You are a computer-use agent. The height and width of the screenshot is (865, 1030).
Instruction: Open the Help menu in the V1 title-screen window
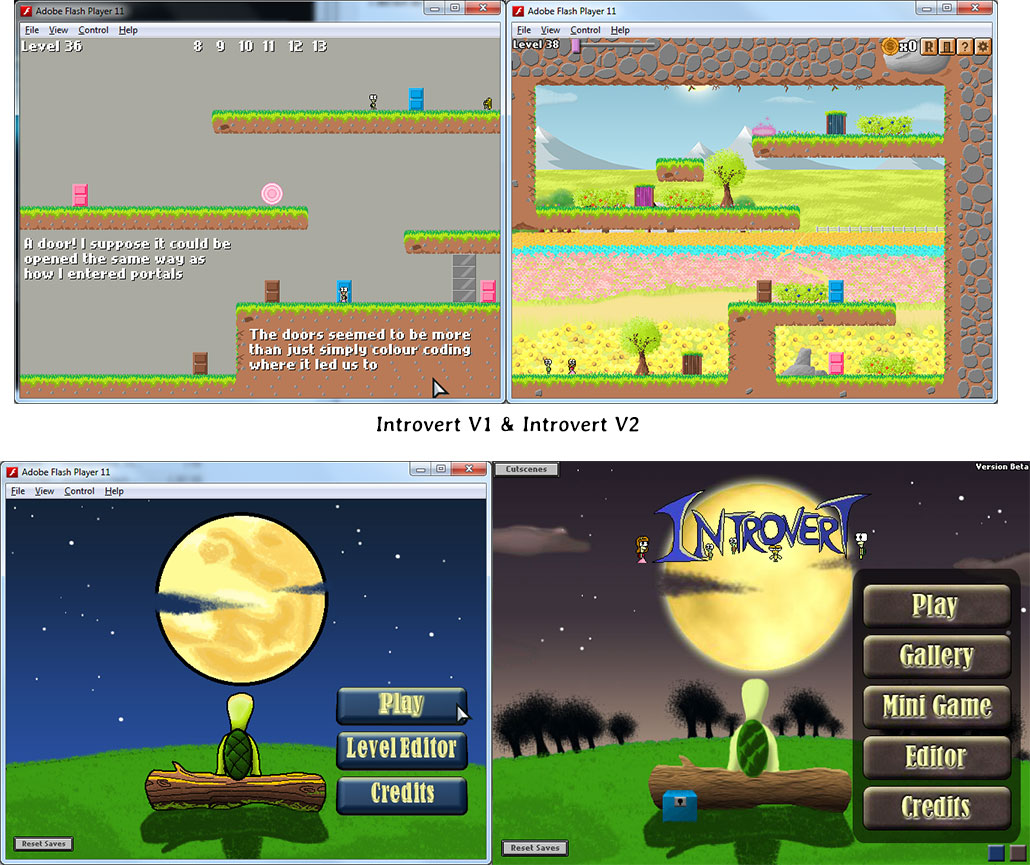click(x=114, y=491)
